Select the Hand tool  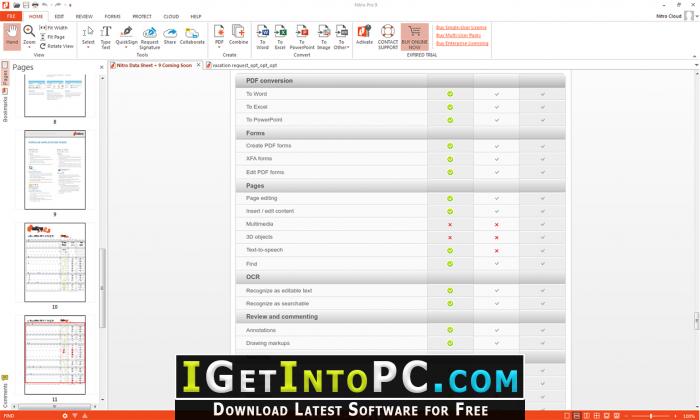tap(12, 36)
